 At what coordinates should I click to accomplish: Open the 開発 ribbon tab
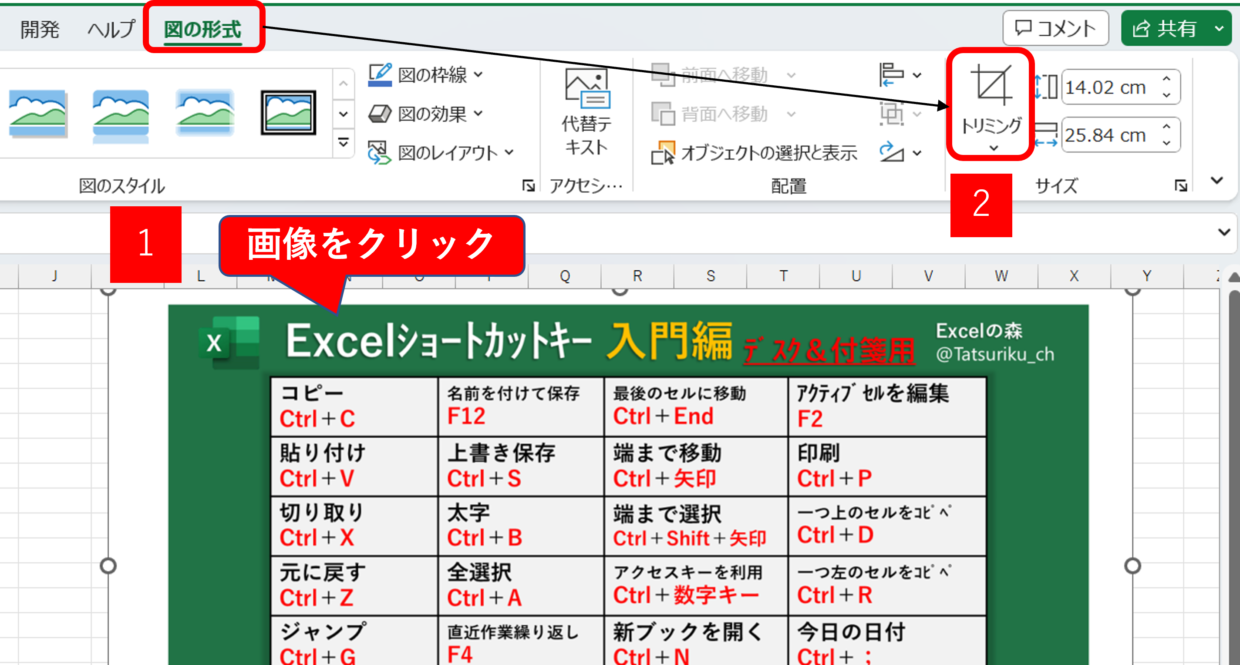click(x=40, y=30)
